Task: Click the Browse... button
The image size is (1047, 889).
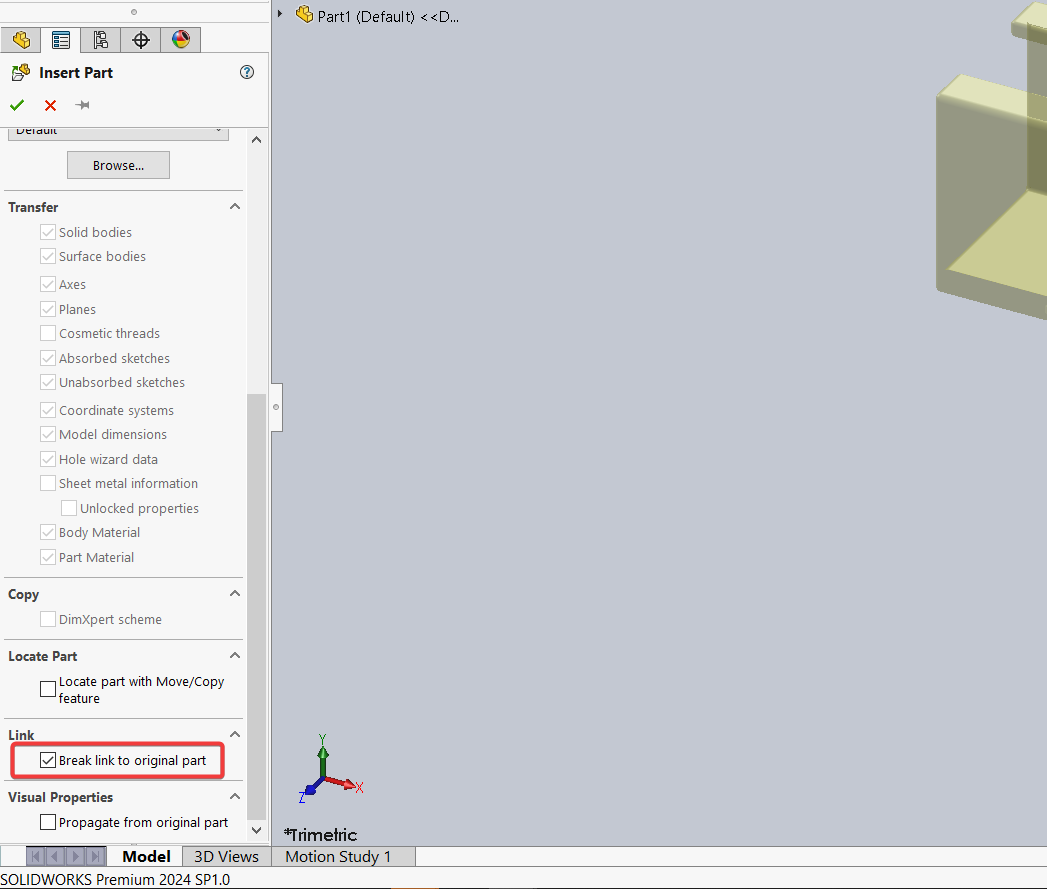Action: [x=118, y=165]
